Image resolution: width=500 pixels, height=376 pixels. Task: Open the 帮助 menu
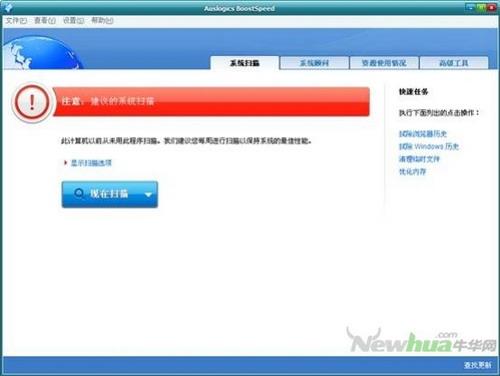[102, 21]
